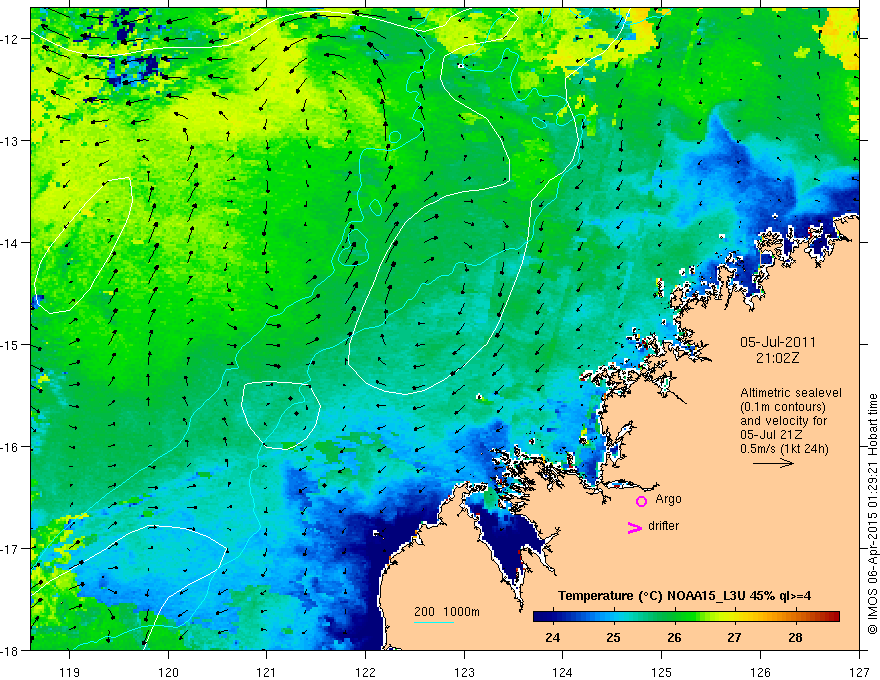Click the magenta drifter arrowhead legend marker
Image resolution: width=880 pixels, height=680 pixels.
pos(635,527)
